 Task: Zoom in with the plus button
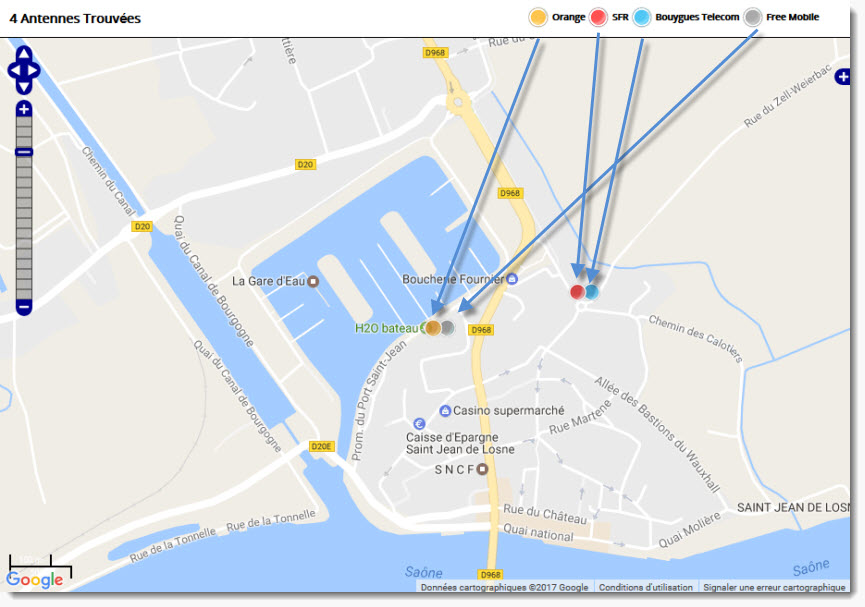click(24, 109)
